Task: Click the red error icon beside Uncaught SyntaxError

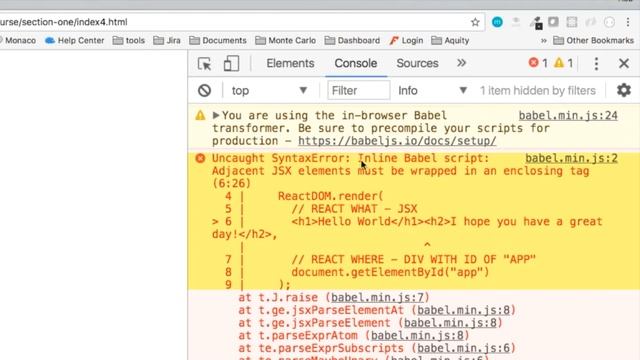Action: [200, 158]
